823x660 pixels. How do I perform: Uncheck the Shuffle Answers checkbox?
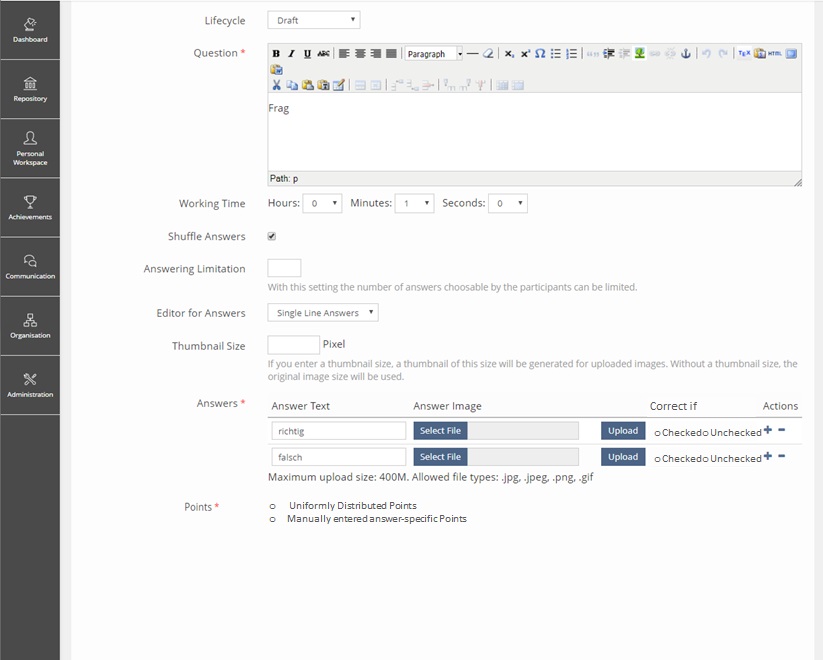272,237
